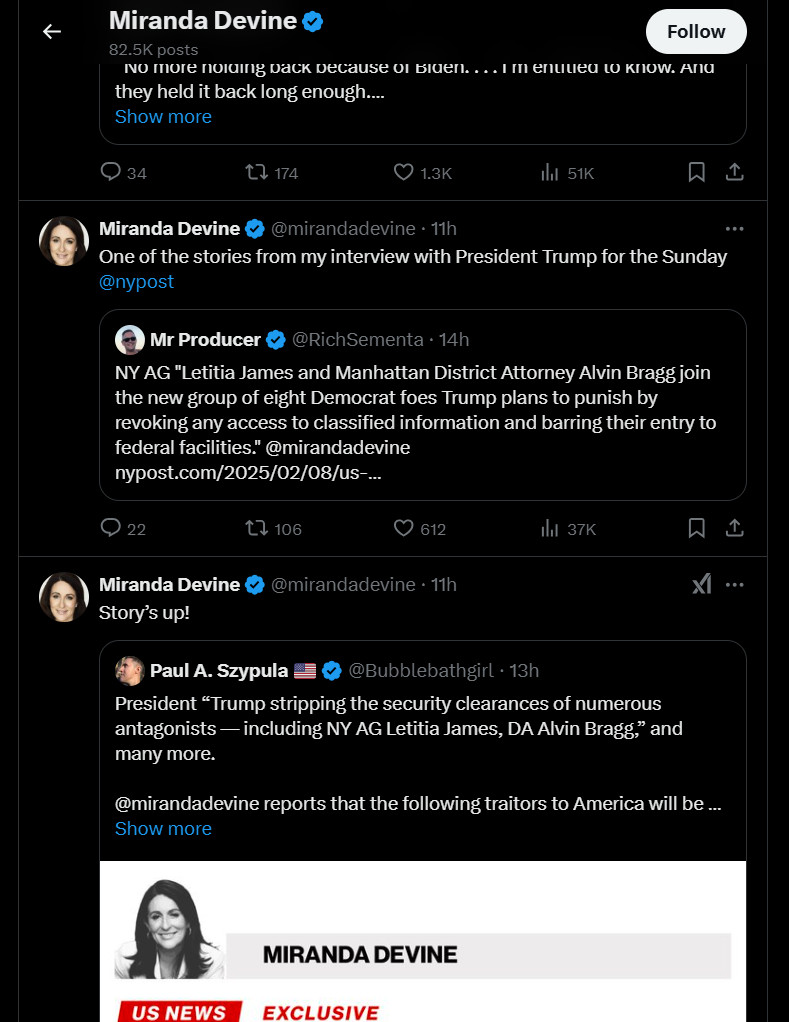This screenshot has height=1022, width=789.
Task: Click the back arrow icon
Action: click(52, 31)
